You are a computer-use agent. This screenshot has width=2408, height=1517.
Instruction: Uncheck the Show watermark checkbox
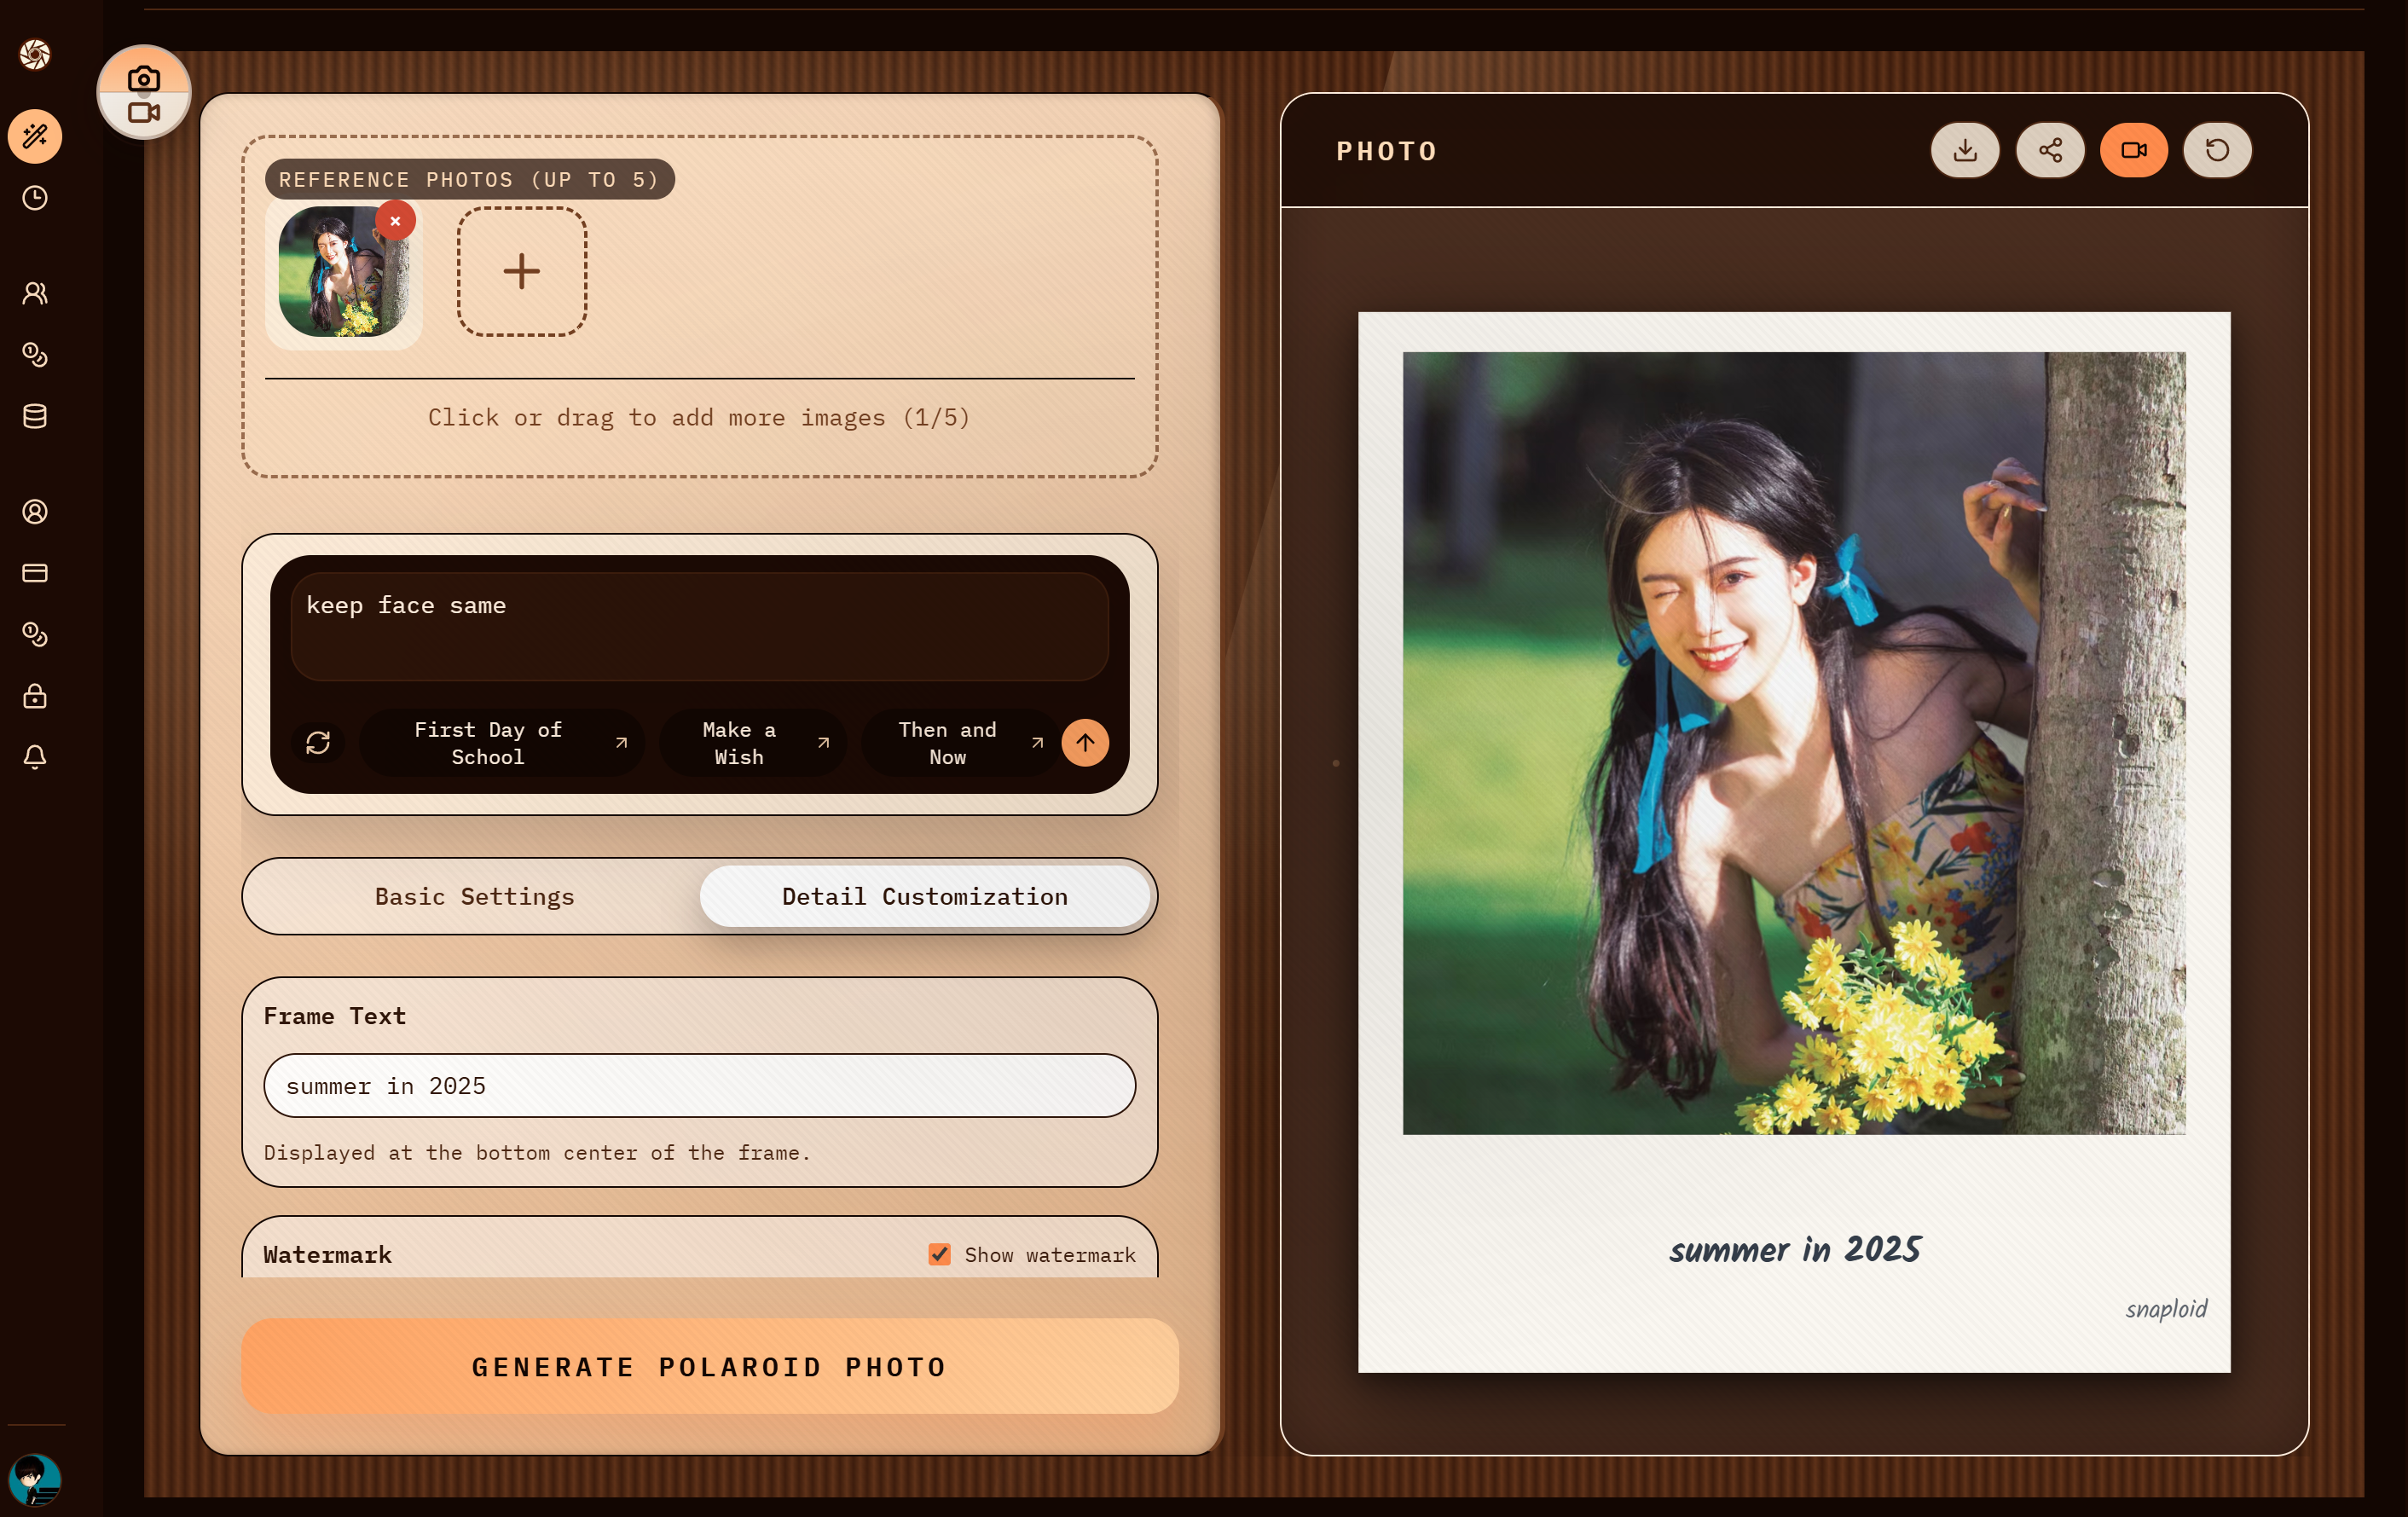[939, 1254]
